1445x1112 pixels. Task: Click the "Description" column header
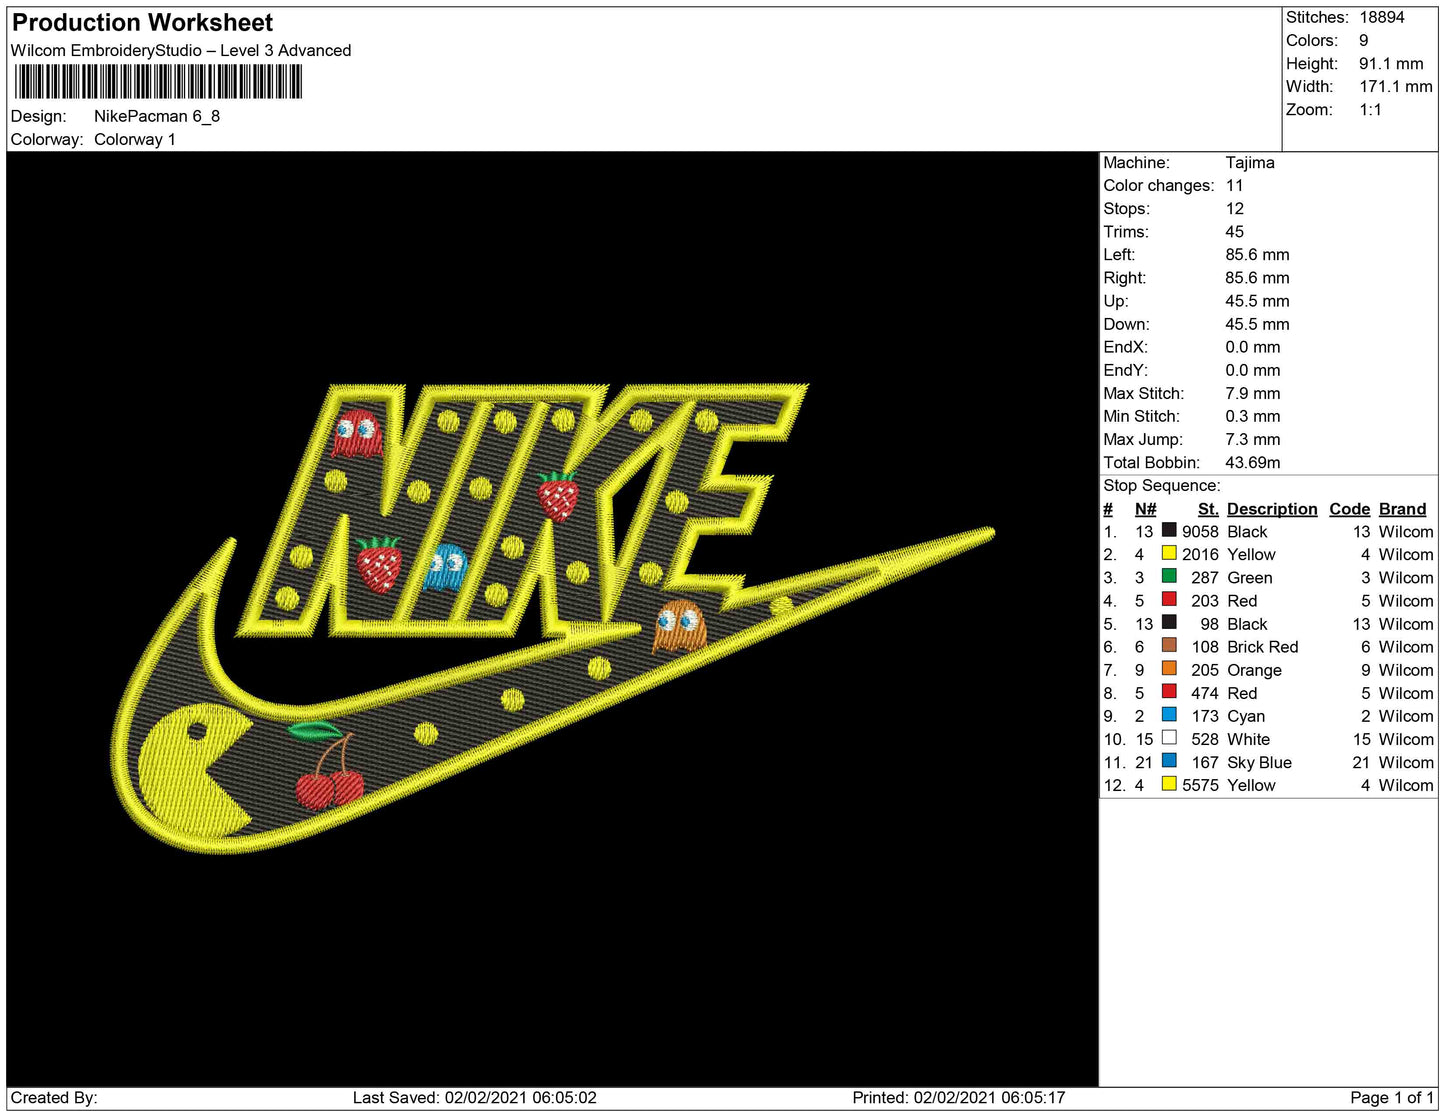pos(1272,508)
